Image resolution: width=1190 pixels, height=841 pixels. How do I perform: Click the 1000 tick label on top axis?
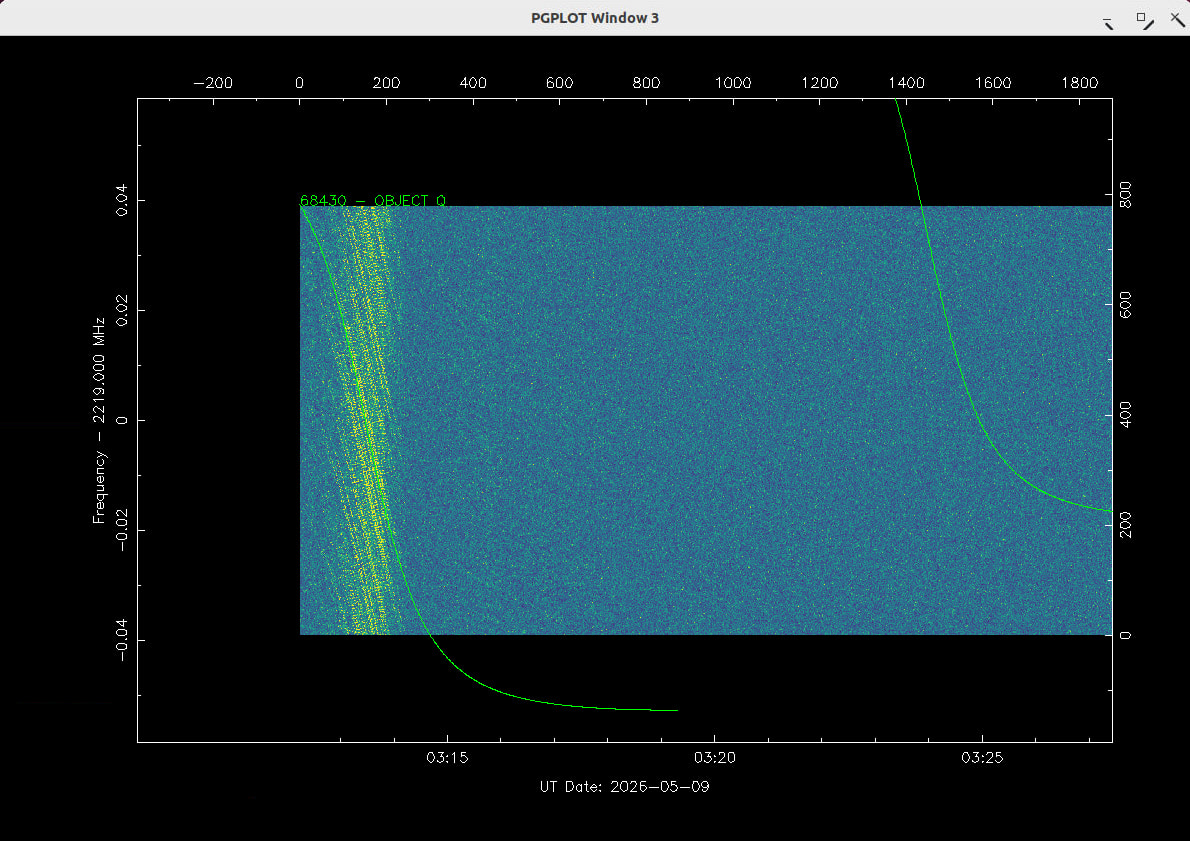[733, 83]
